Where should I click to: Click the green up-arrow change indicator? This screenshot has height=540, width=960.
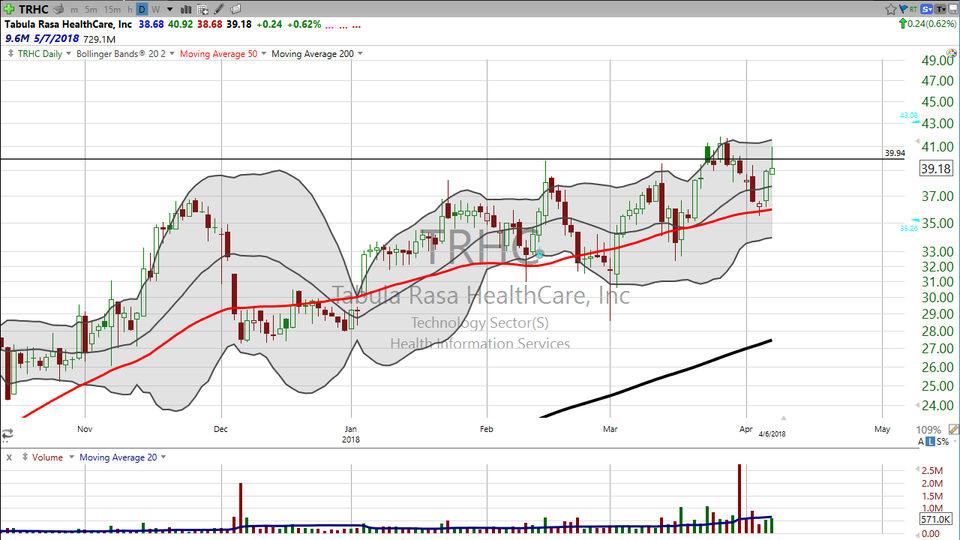coord(902,24)
